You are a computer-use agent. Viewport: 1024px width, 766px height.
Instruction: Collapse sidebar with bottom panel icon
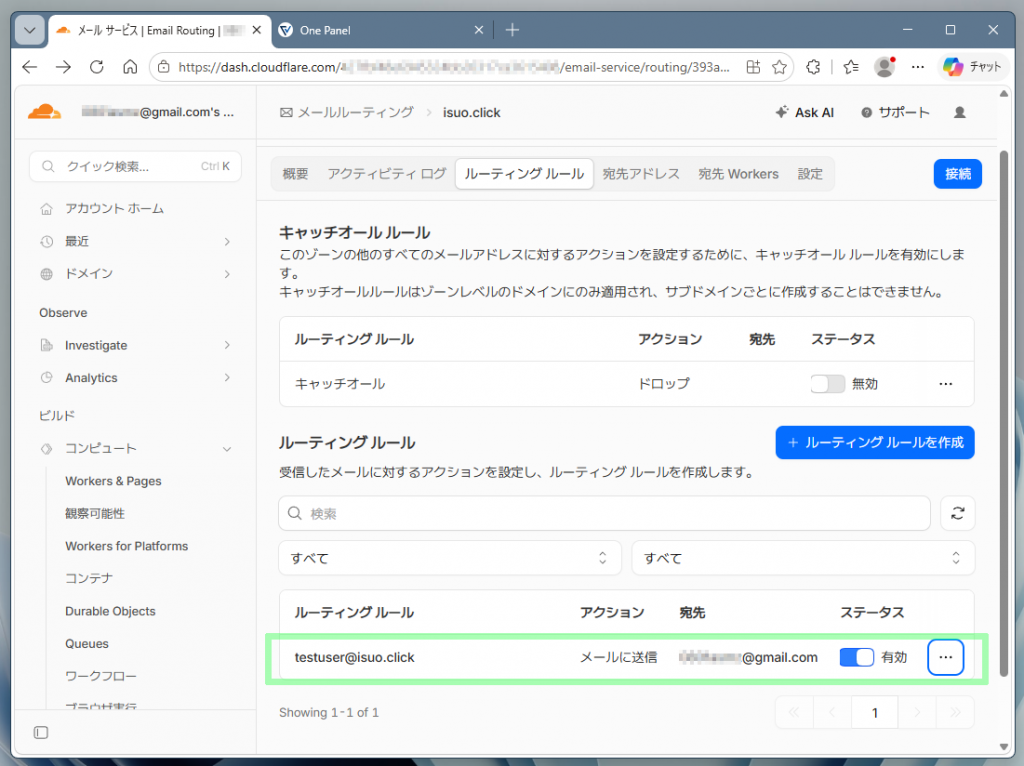pos(40,733)
